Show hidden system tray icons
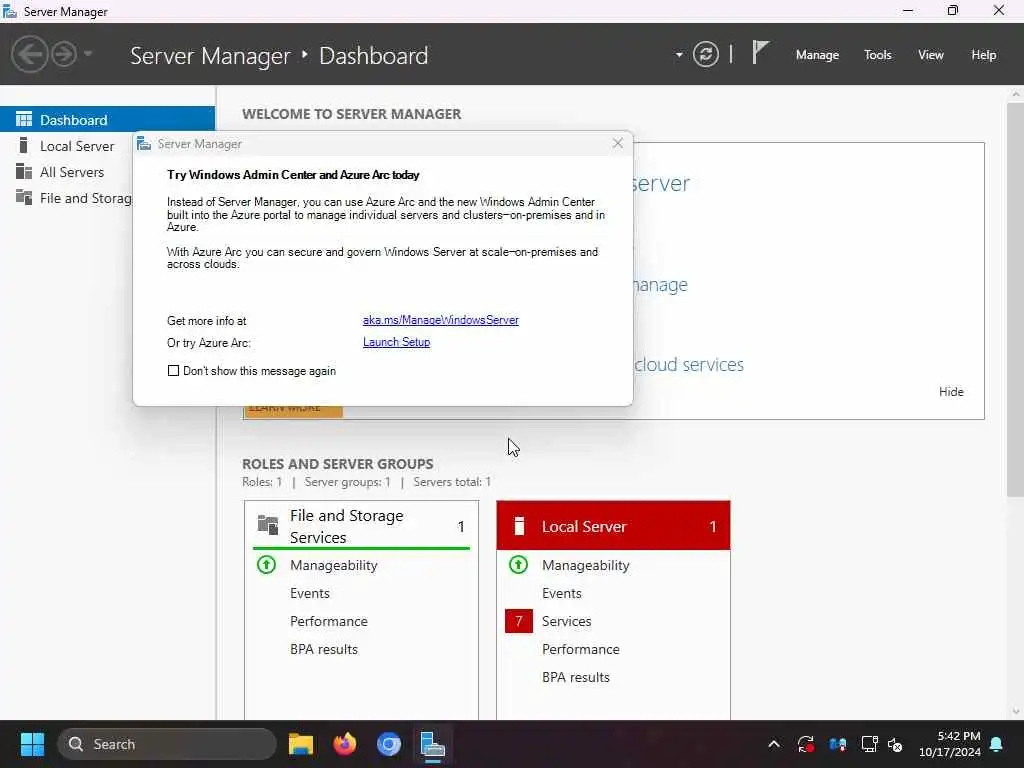The width and height of the screenshot is (1024, 768). coord(774,744)
